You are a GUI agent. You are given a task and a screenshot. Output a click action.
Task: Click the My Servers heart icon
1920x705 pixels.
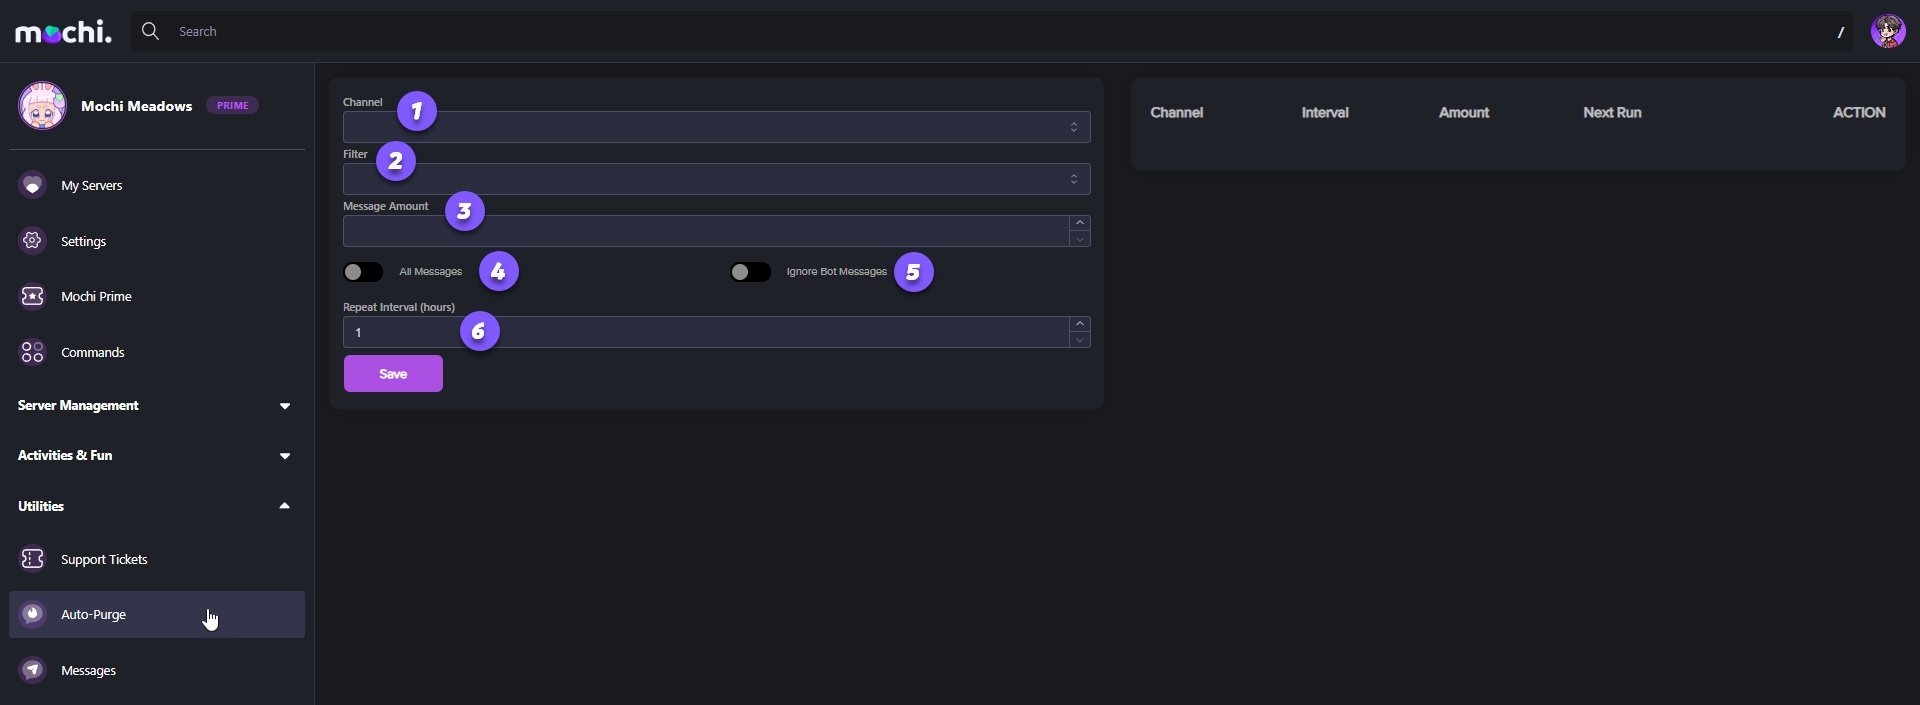click(x=33, y=185)
